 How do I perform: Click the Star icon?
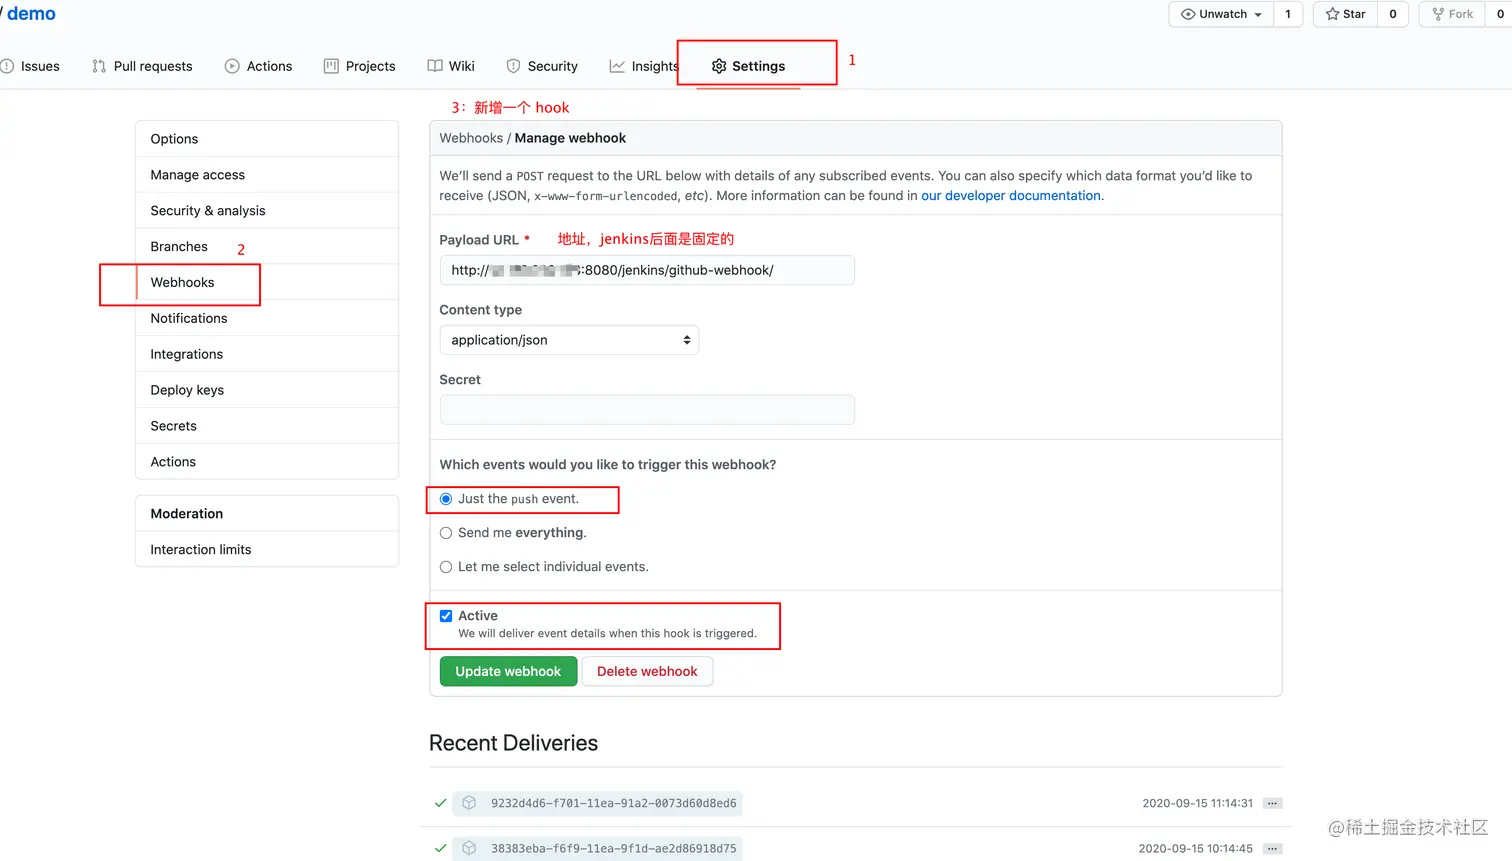1332,14
